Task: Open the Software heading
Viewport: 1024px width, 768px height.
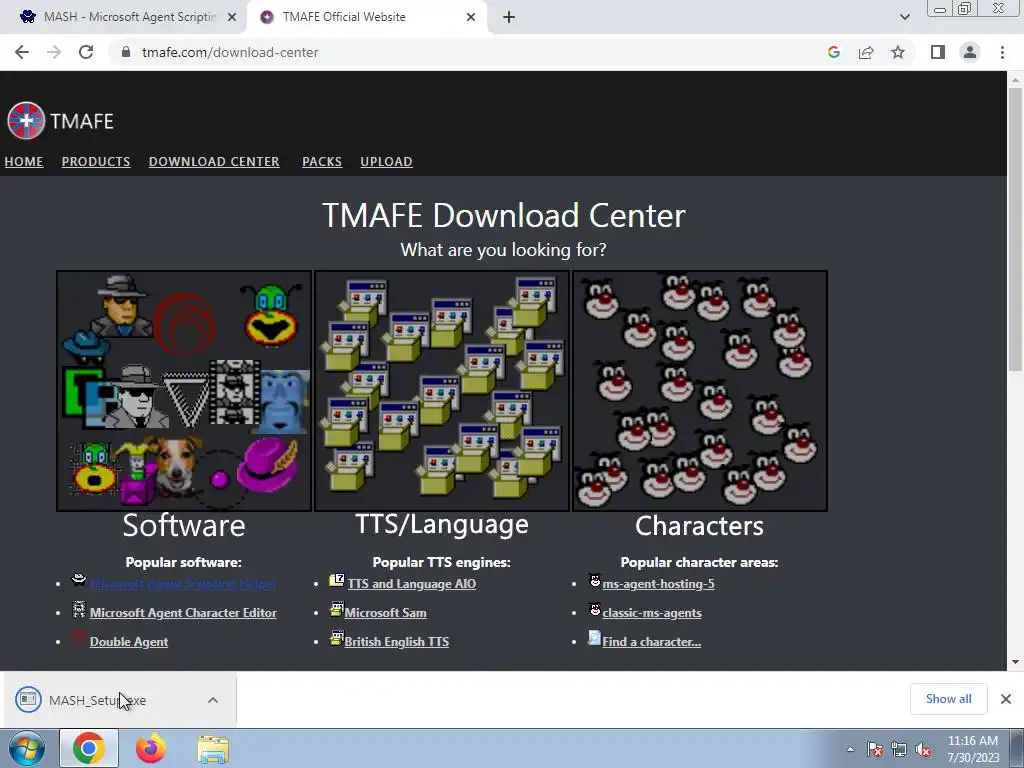Action: (184, 525)
